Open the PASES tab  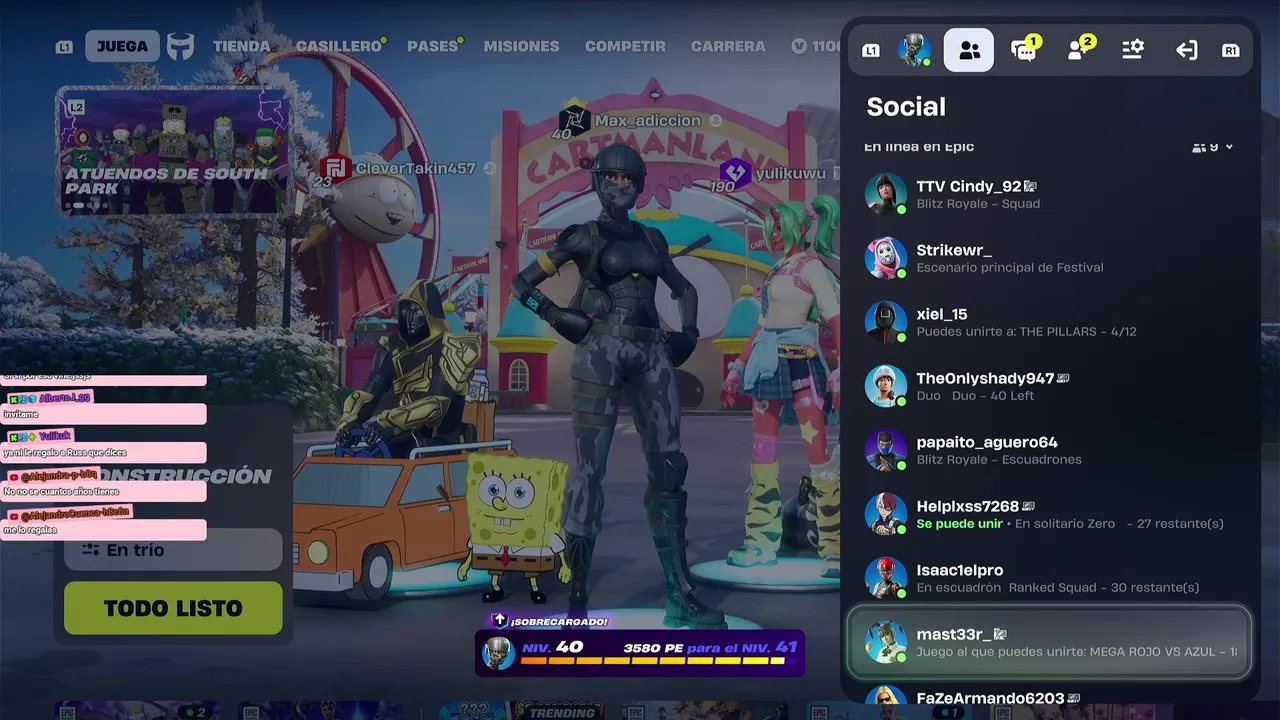(x=432, y=46)
